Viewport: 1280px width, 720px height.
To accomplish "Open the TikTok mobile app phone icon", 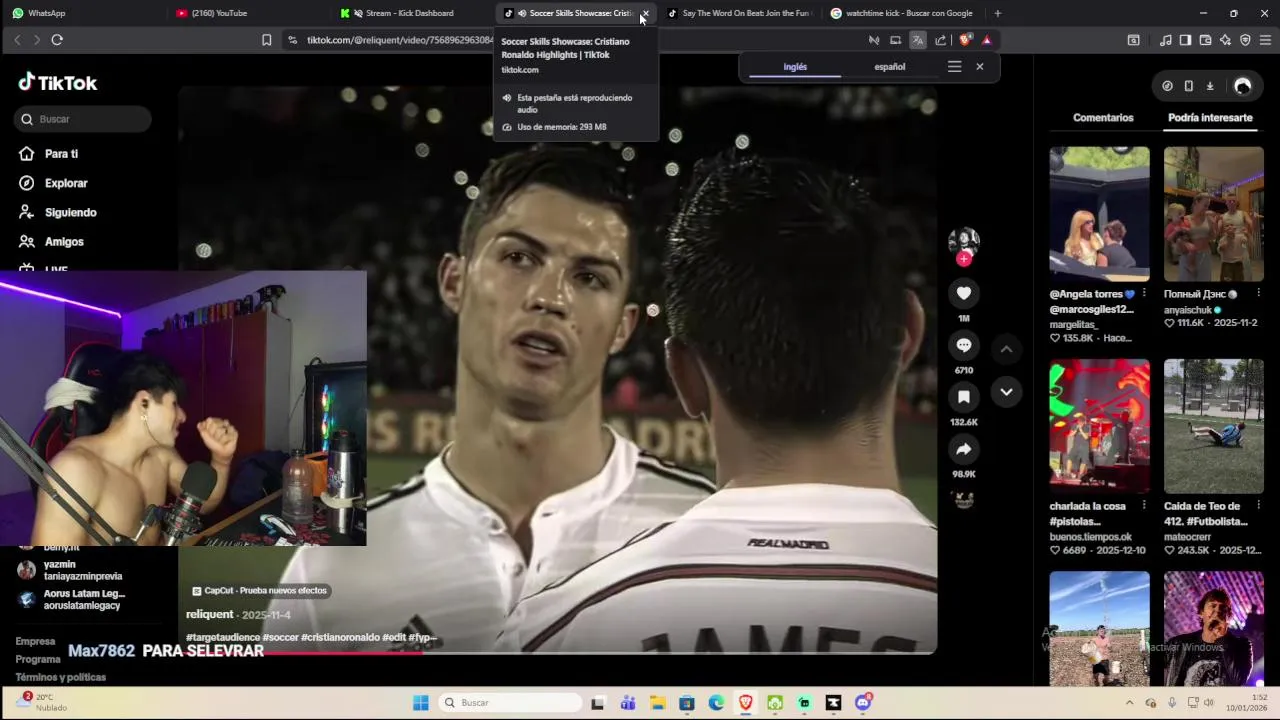I will [1188, 86].
